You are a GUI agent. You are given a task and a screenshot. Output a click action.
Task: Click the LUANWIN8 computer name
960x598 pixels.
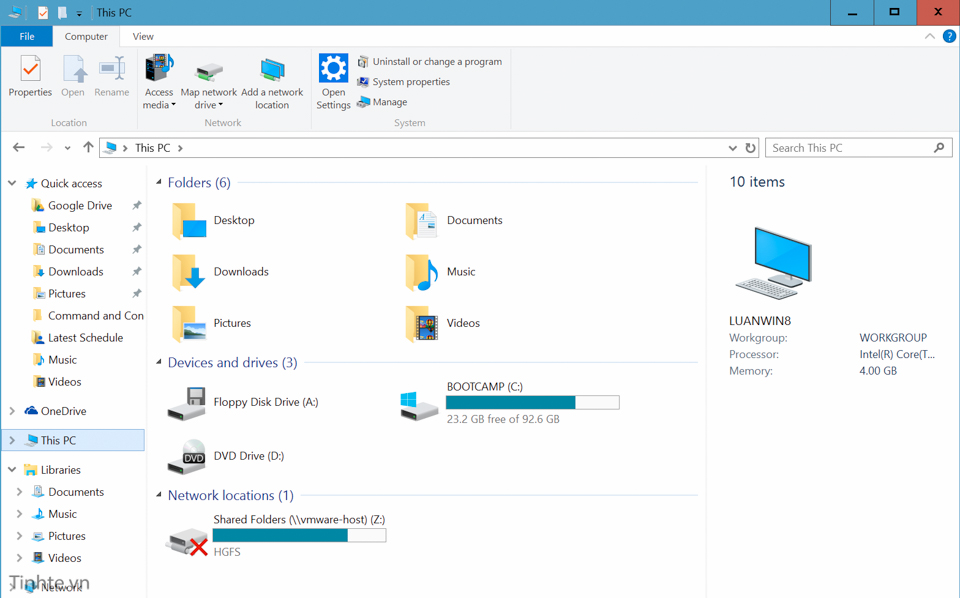point(760,321)
